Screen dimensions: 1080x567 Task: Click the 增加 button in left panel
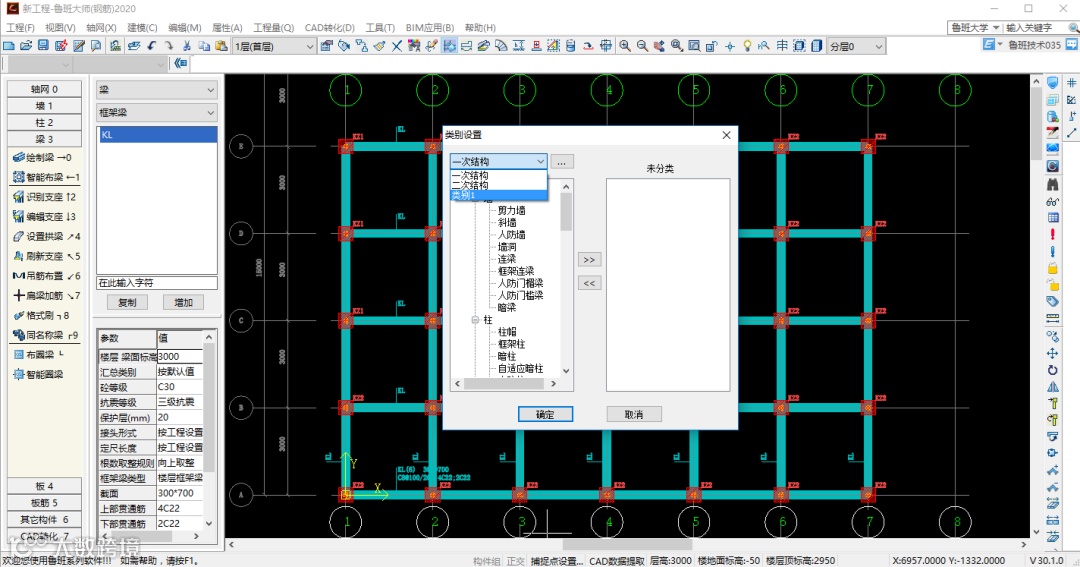click(183, 302)
